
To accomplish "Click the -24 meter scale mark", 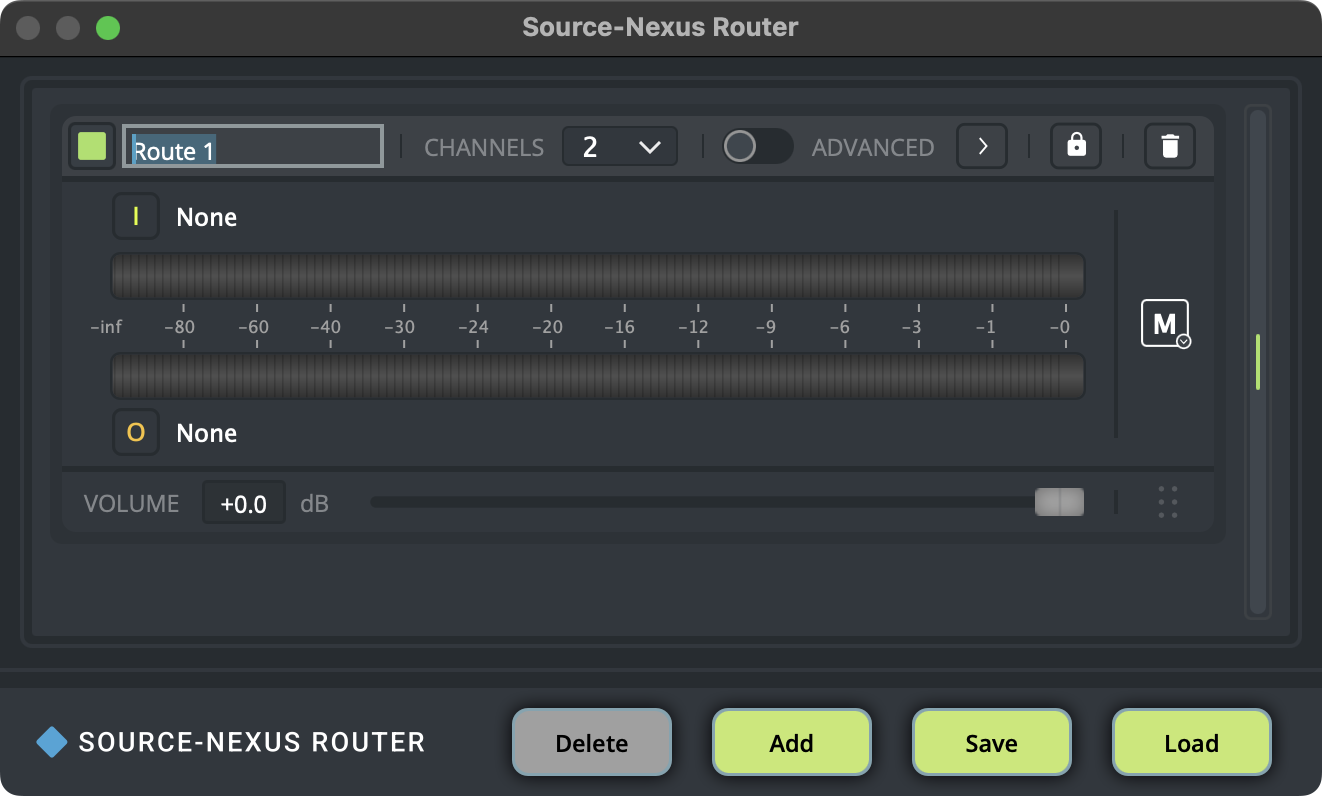I will tap(473, 327).
